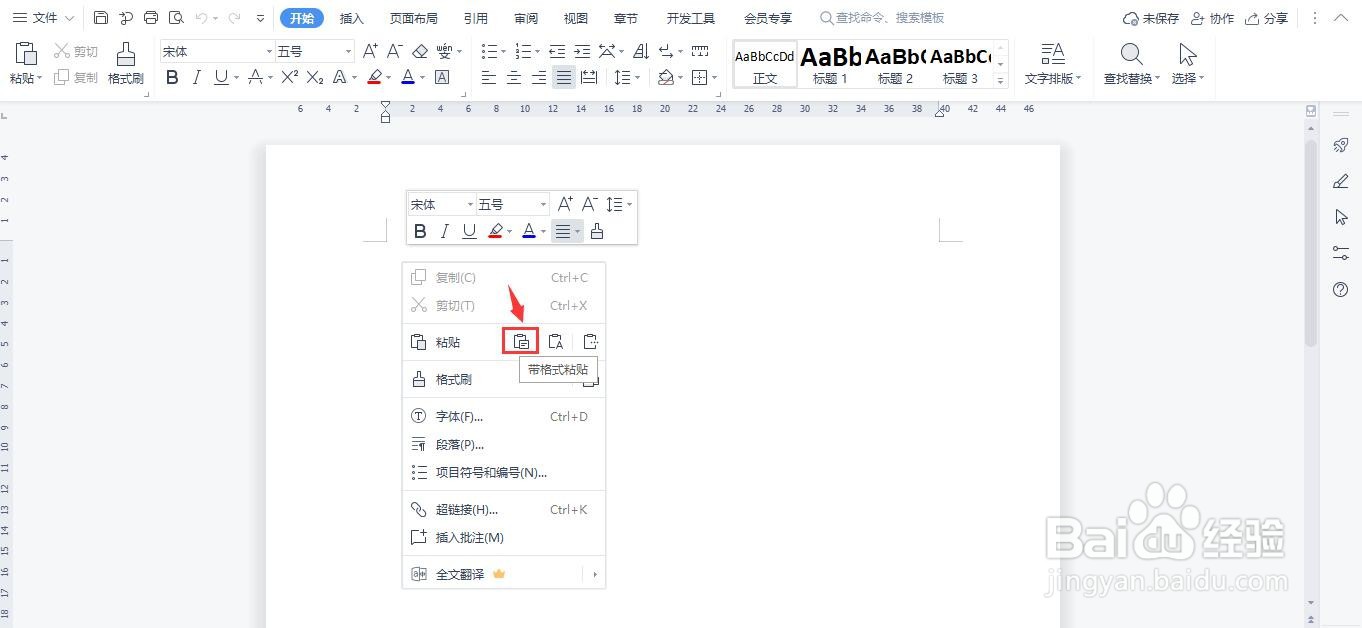This screenshot has width=1362, height=628.
Task: Open Print Preview from quick access bar
Action: 176,18
